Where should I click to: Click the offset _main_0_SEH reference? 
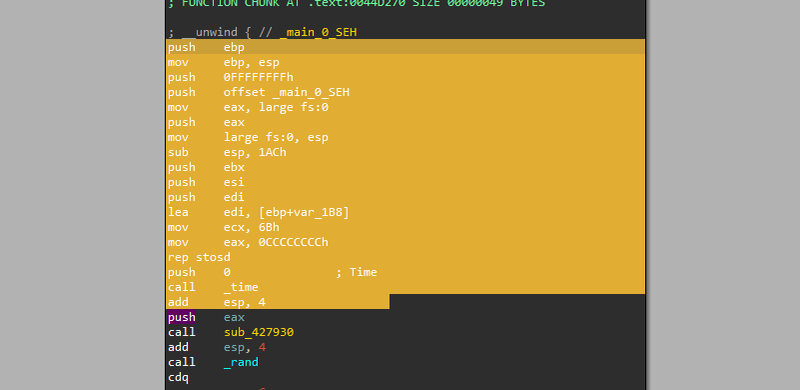(286, 92)
